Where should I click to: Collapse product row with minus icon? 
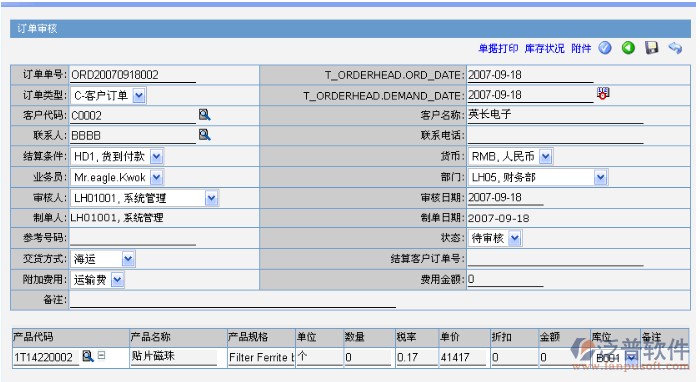[x=101, y=355]
